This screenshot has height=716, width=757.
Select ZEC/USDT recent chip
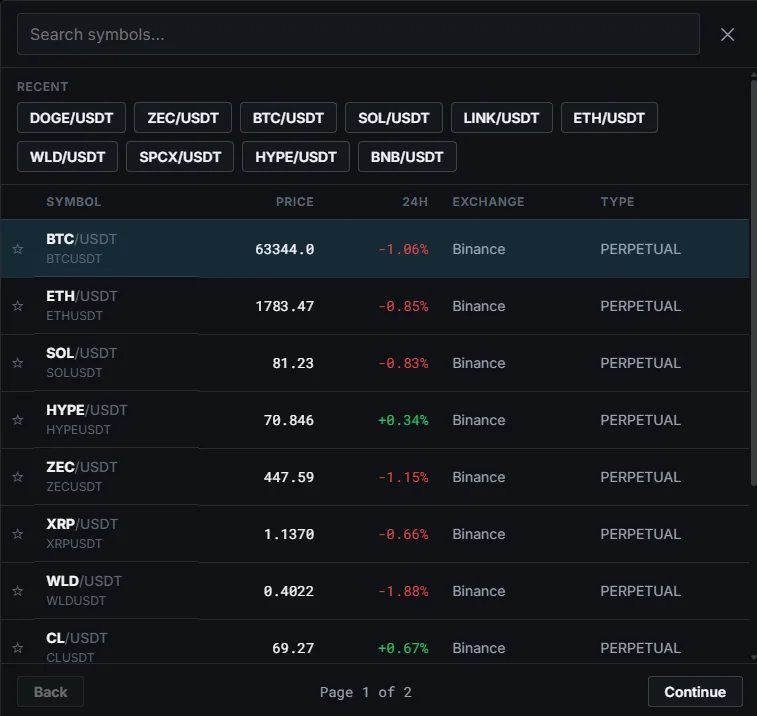coord(183,117)
